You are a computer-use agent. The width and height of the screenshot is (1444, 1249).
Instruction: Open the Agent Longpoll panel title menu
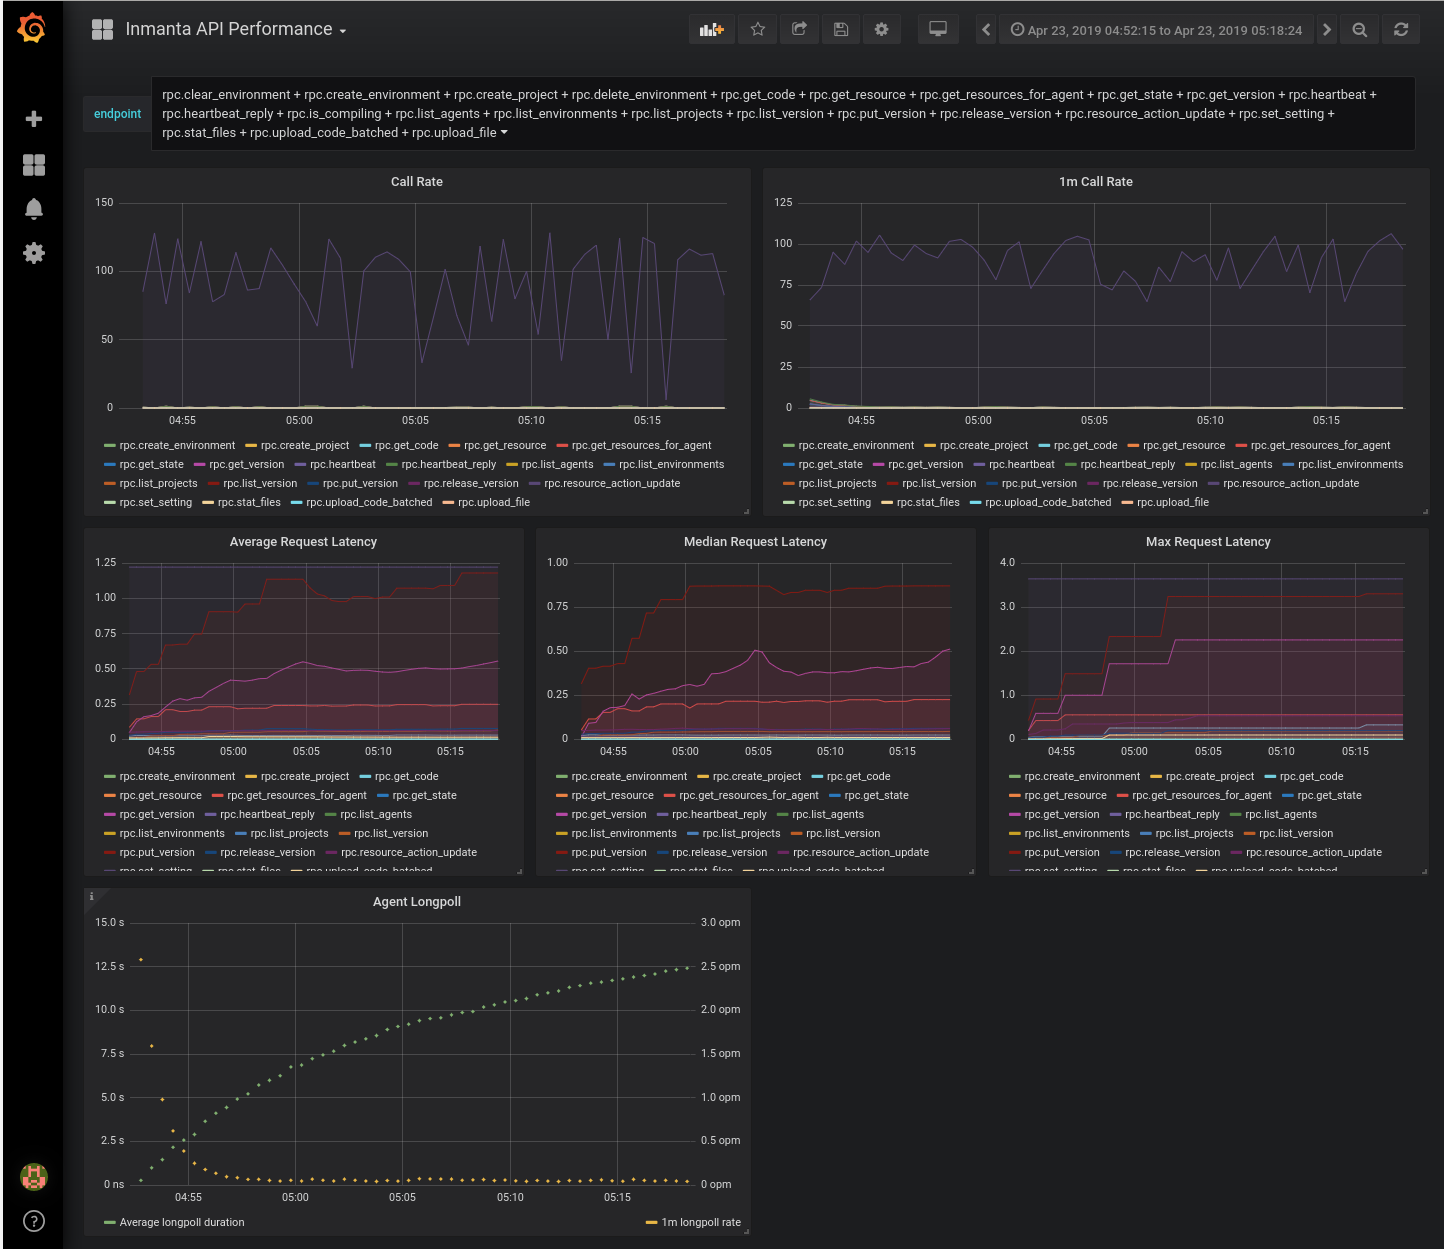(x=417, y=902)
